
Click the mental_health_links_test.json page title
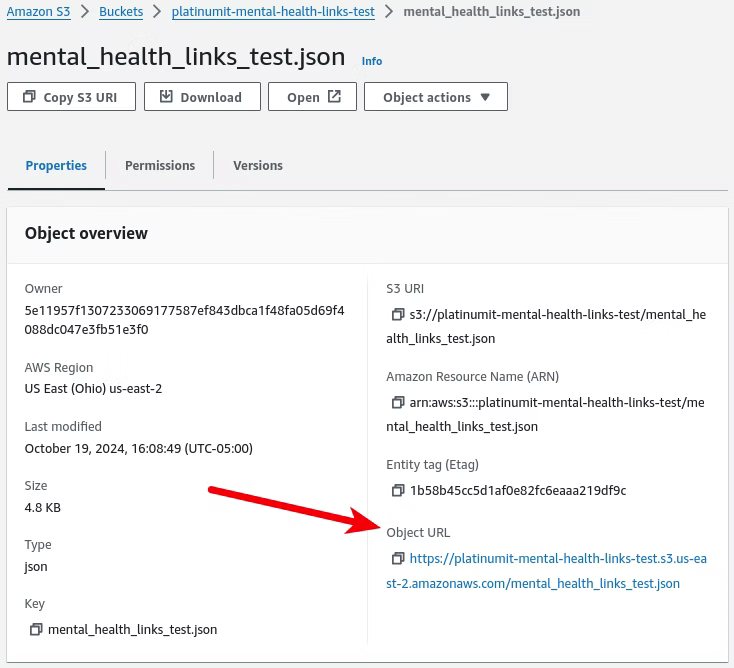176,57
